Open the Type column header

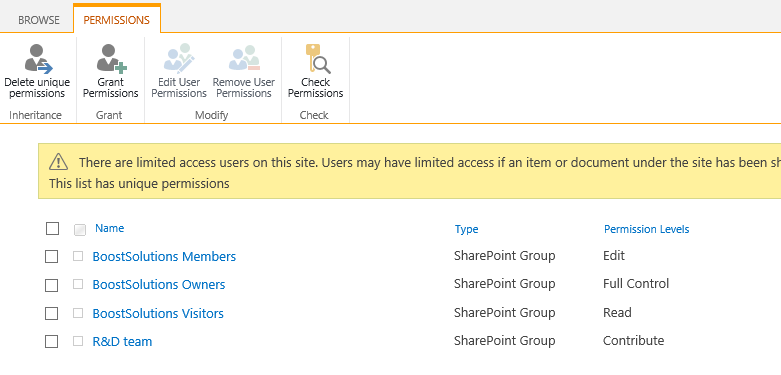466,229
